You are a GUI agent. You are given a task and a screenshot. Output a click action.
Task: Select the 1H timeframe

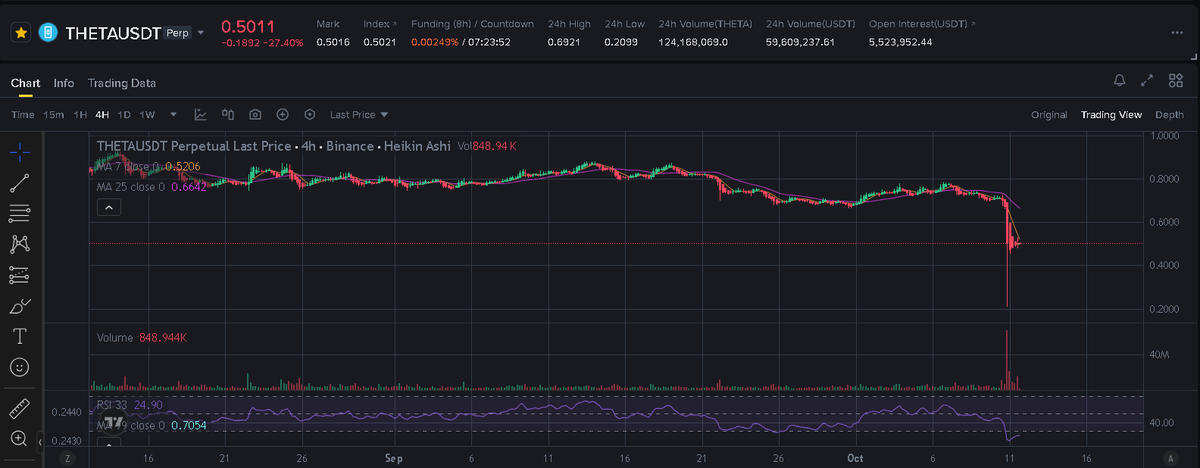[80, 115]
